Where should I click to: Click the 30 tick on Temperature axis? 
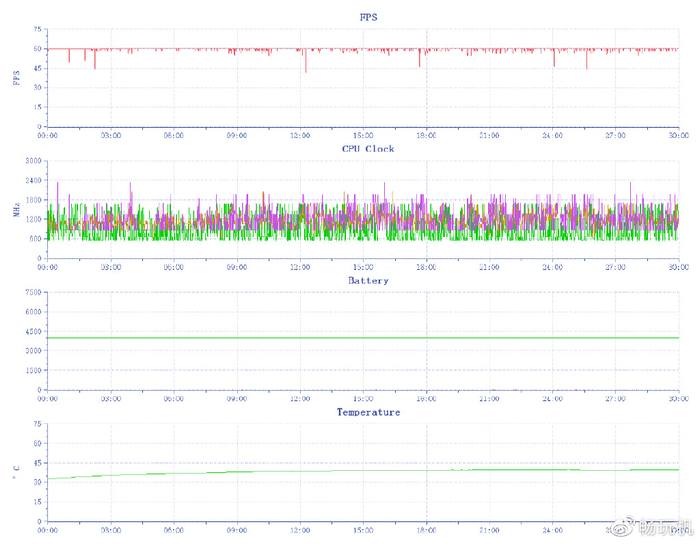tap(37, 482)
